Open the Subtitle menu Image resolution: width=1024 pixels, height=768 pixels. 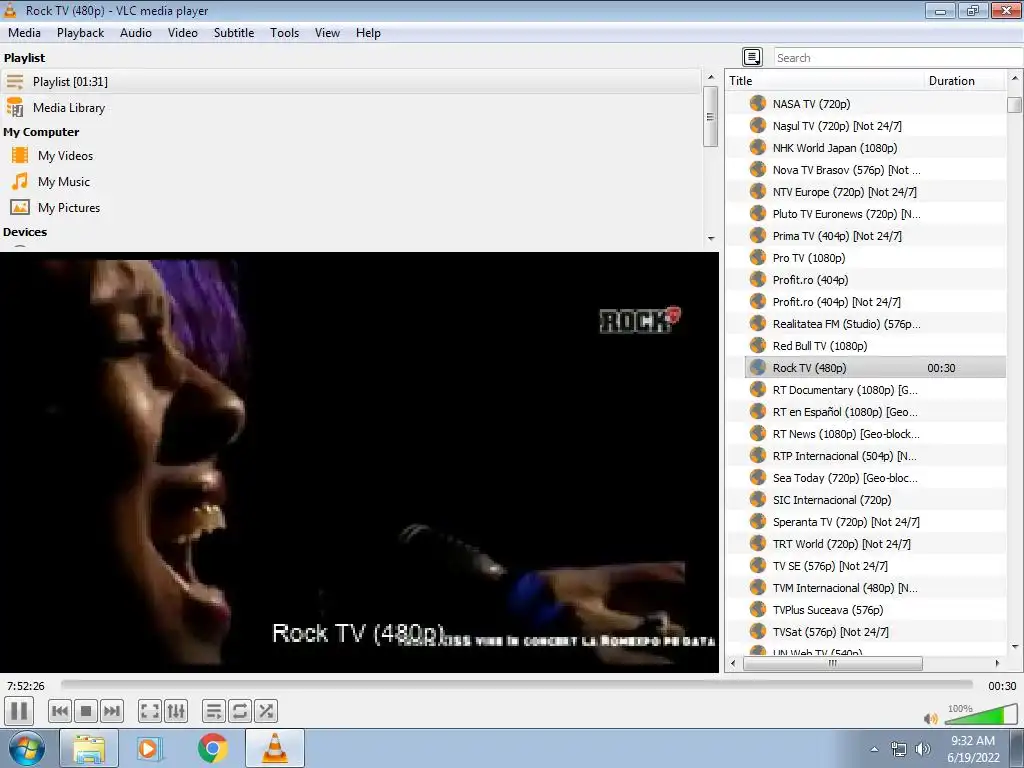(234, 33)
